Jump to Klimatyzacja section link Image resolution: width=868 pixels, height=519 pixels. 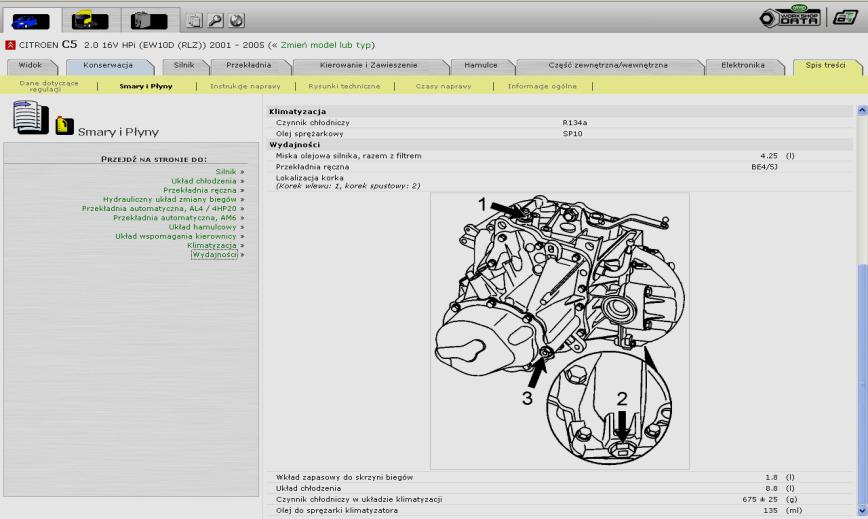click(211, 246)
